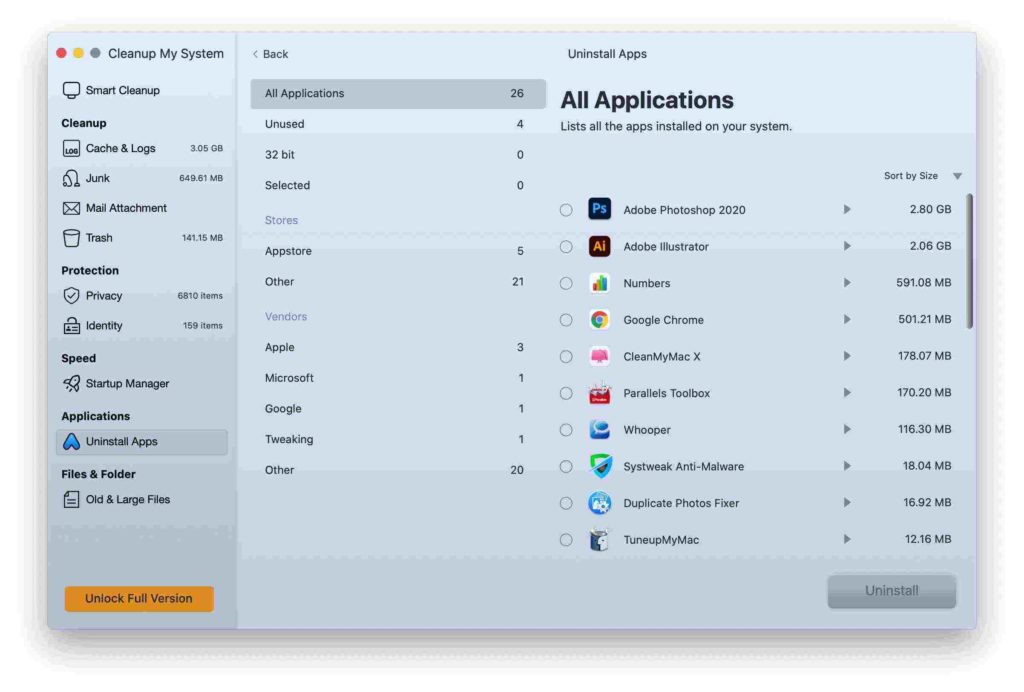Screen dimensions: 1024x692
Task: Select the Numbers radio button
Action: (566, 283)
